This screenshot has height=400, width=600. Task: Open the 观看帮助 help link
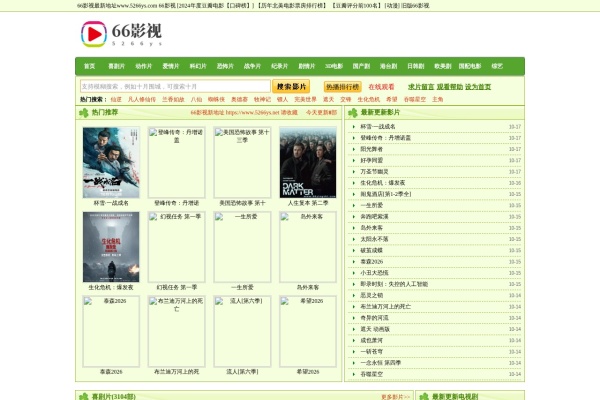(x=450, y=87)
